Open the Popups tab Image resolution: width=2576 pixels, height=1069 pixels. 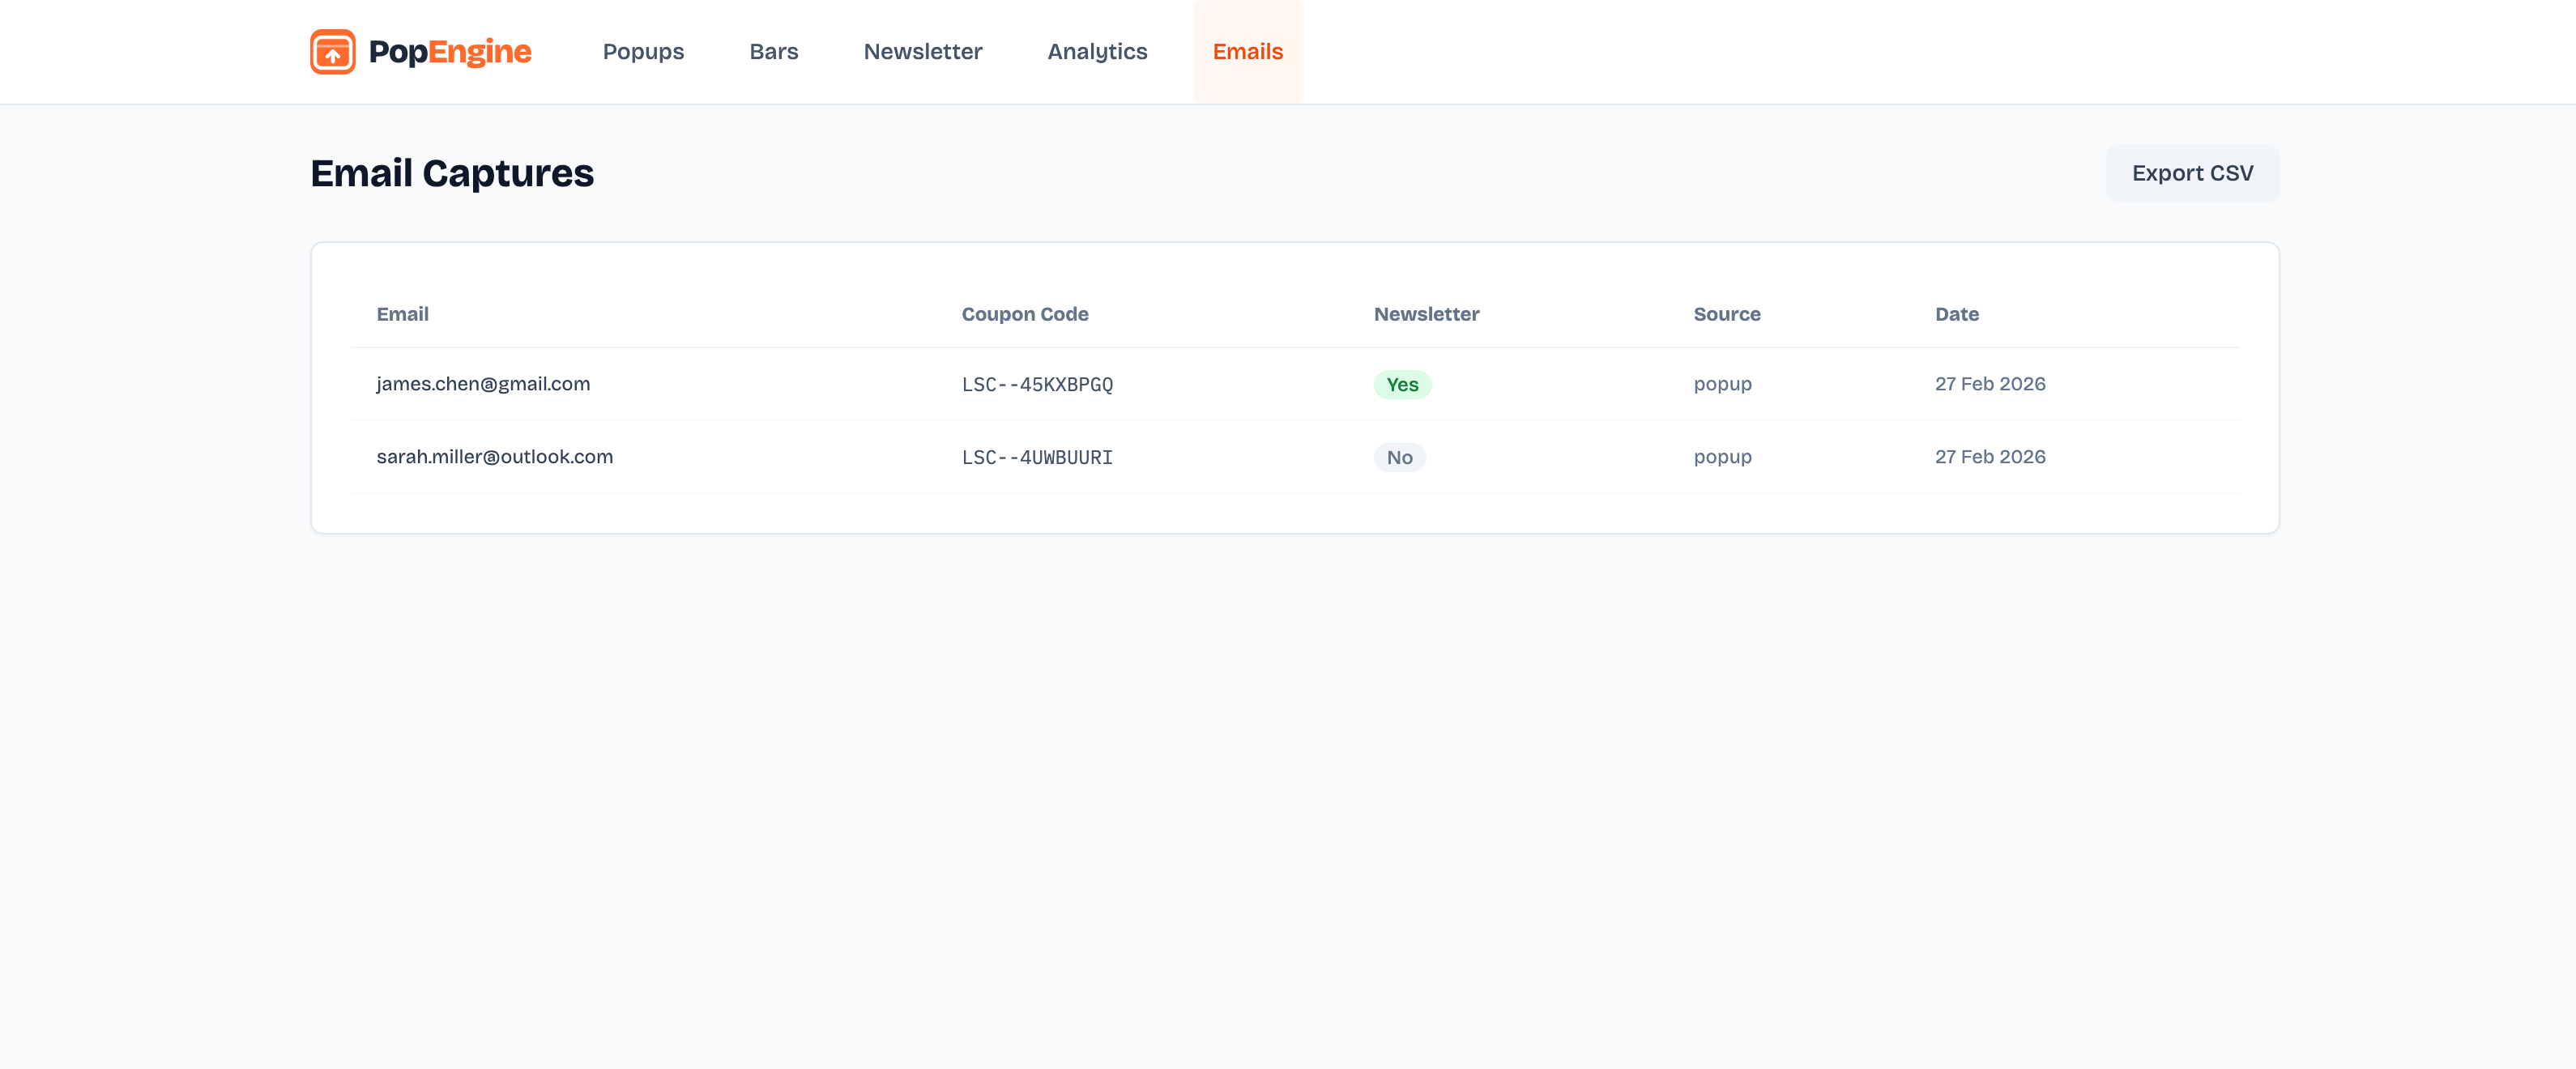coord(643,52)
